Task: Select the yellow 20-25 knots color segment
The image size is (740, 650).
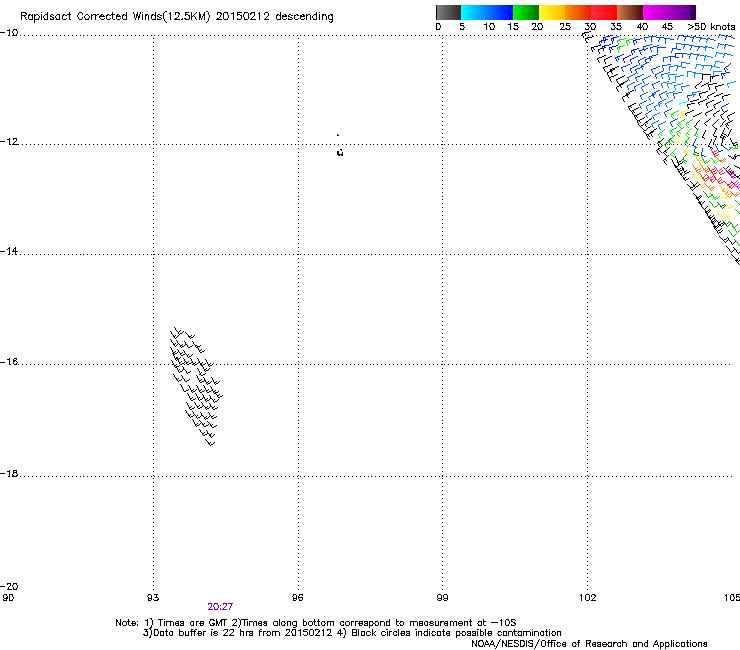Action: point(552,12)
